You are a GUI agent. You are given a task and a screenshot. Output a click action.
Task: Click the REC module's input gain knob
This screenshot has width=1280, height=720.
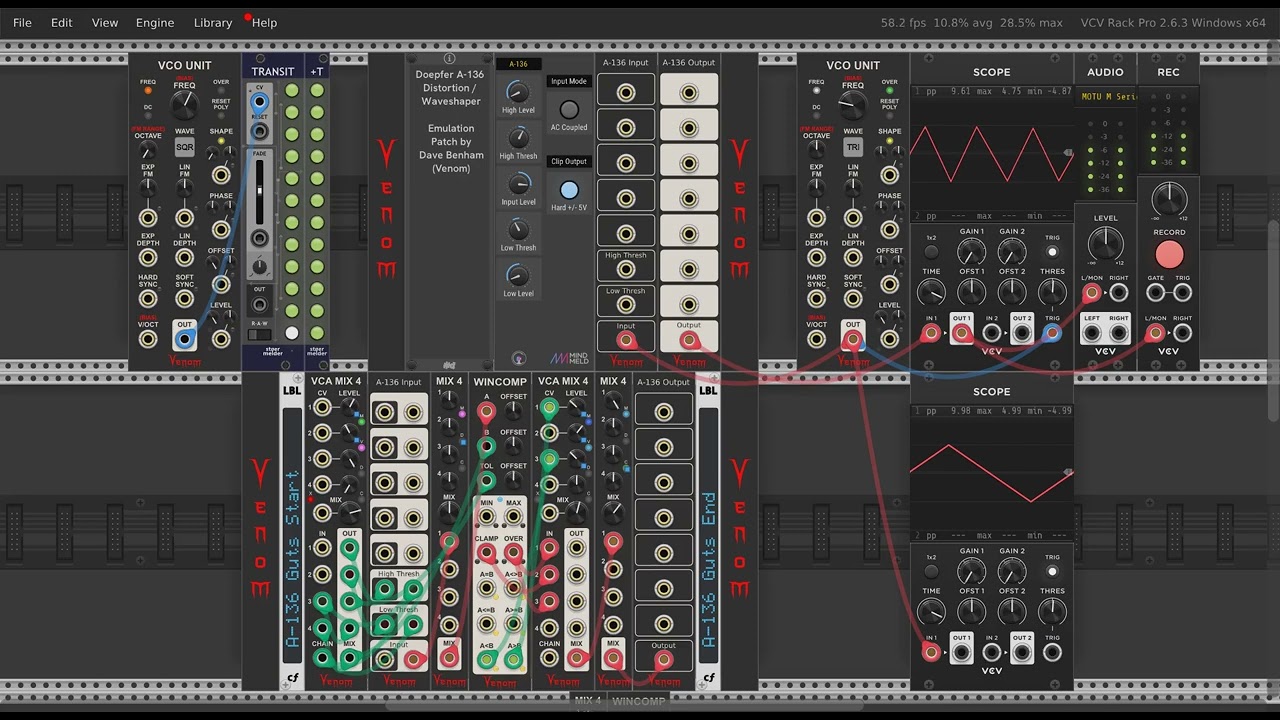point(1169,198)
